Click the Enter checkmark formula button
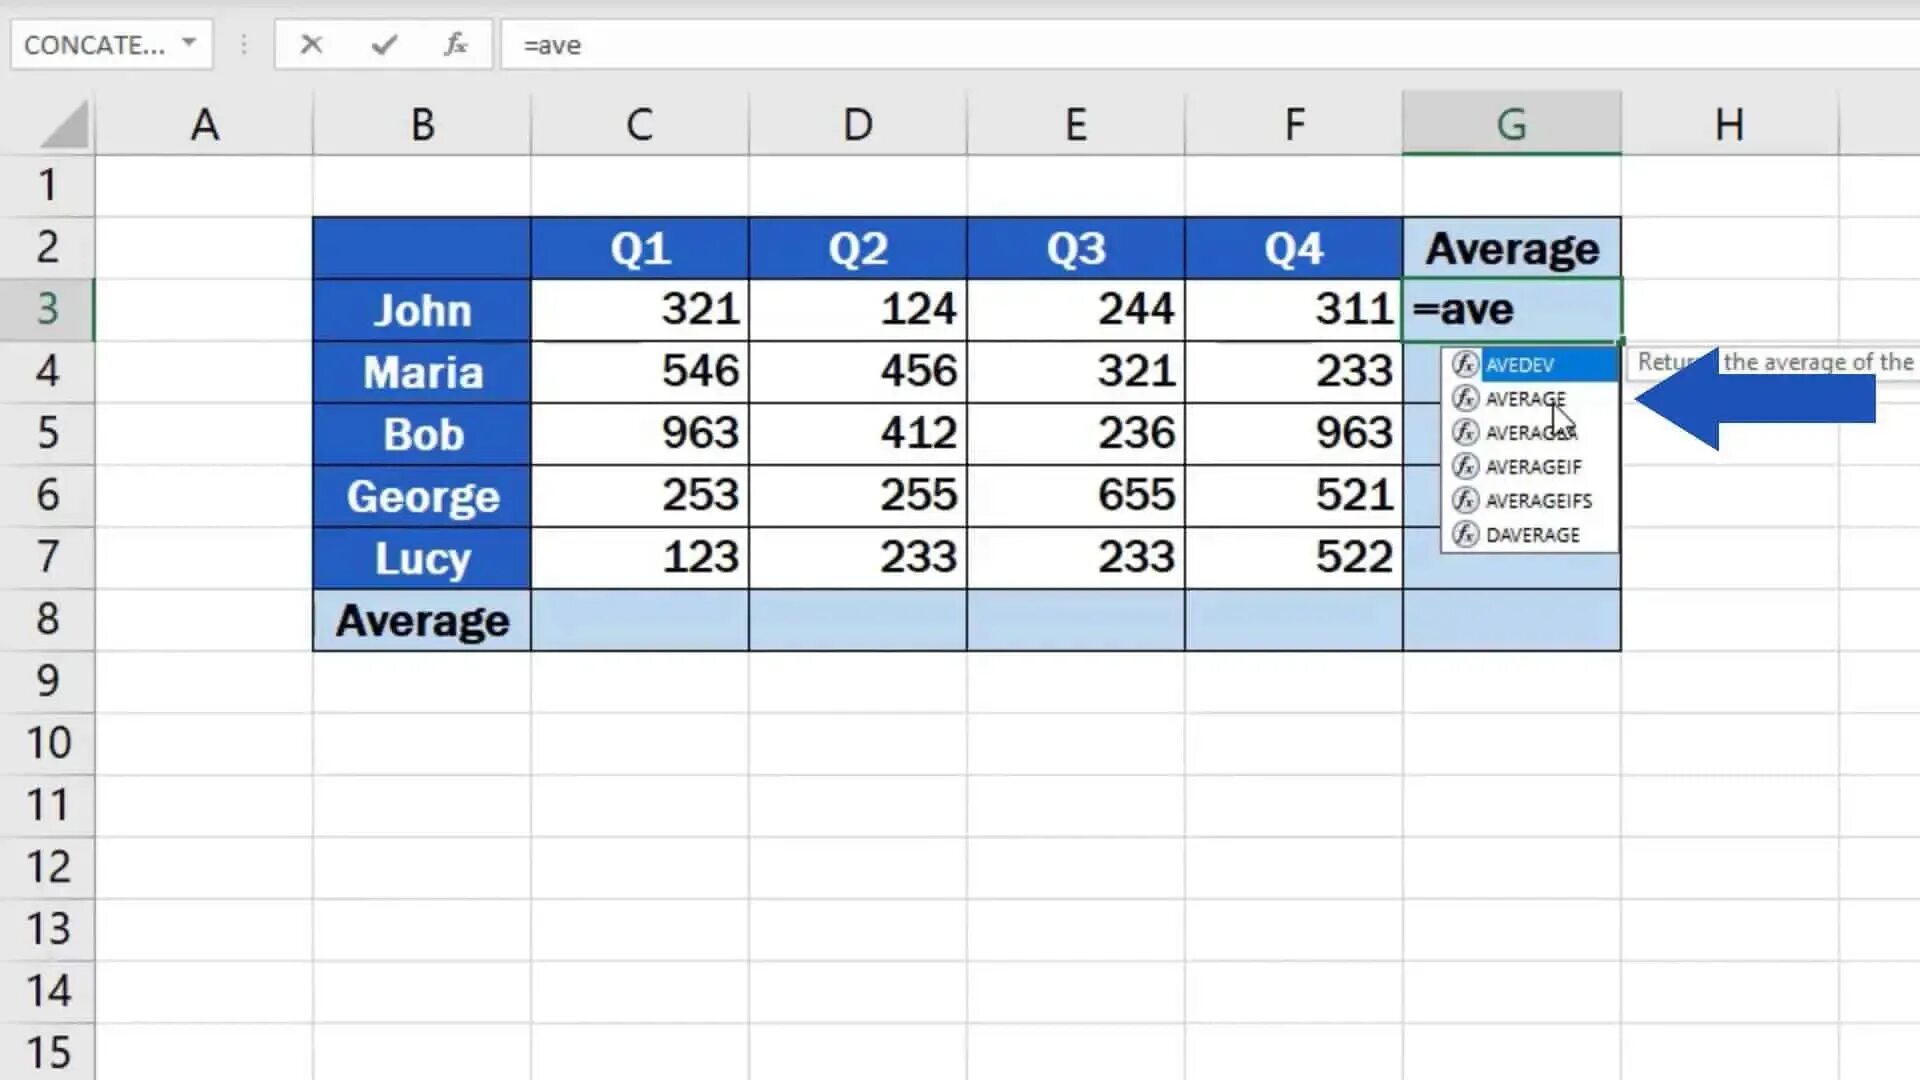 (383, 45)
